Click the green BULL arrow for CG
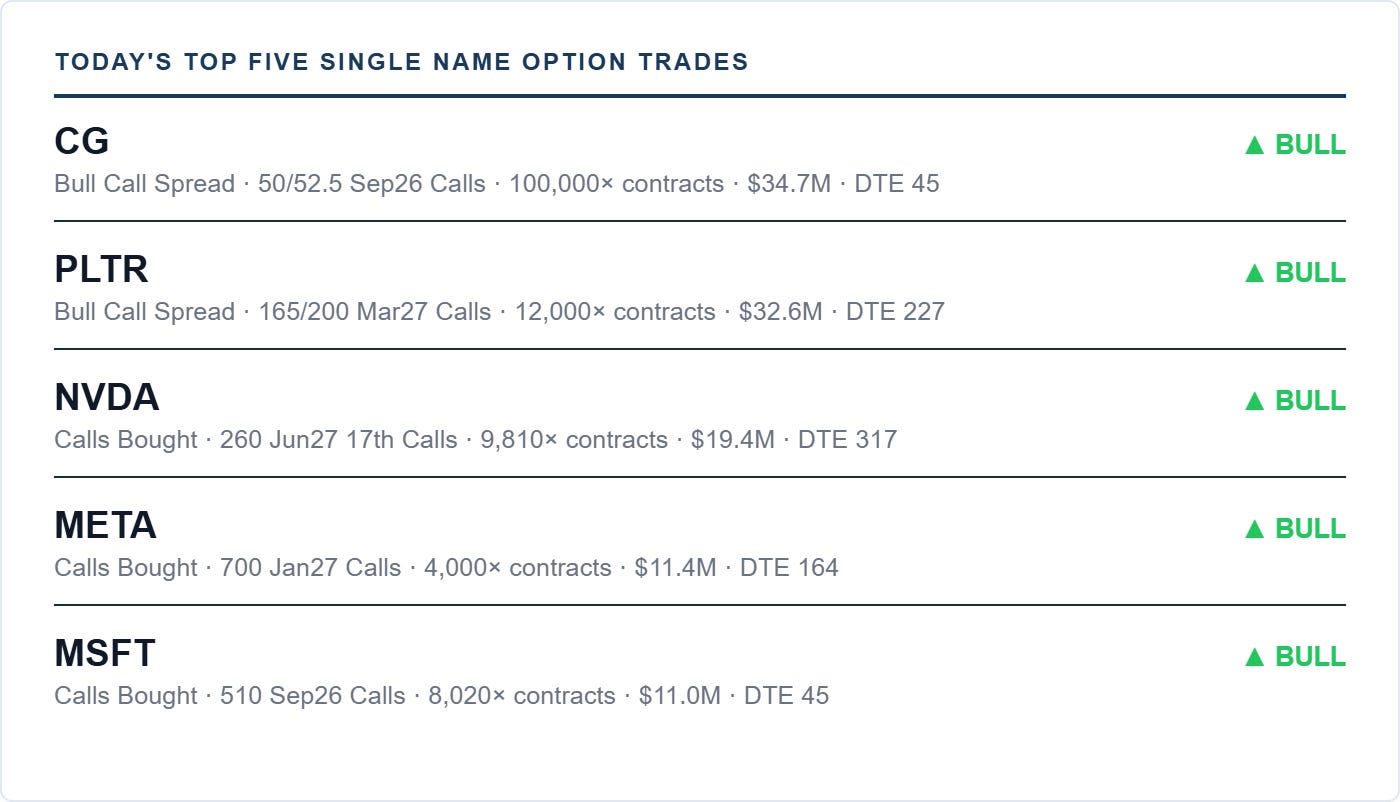The width and height of the screenshot is (1400, 802). click(x=1255, y=145)
